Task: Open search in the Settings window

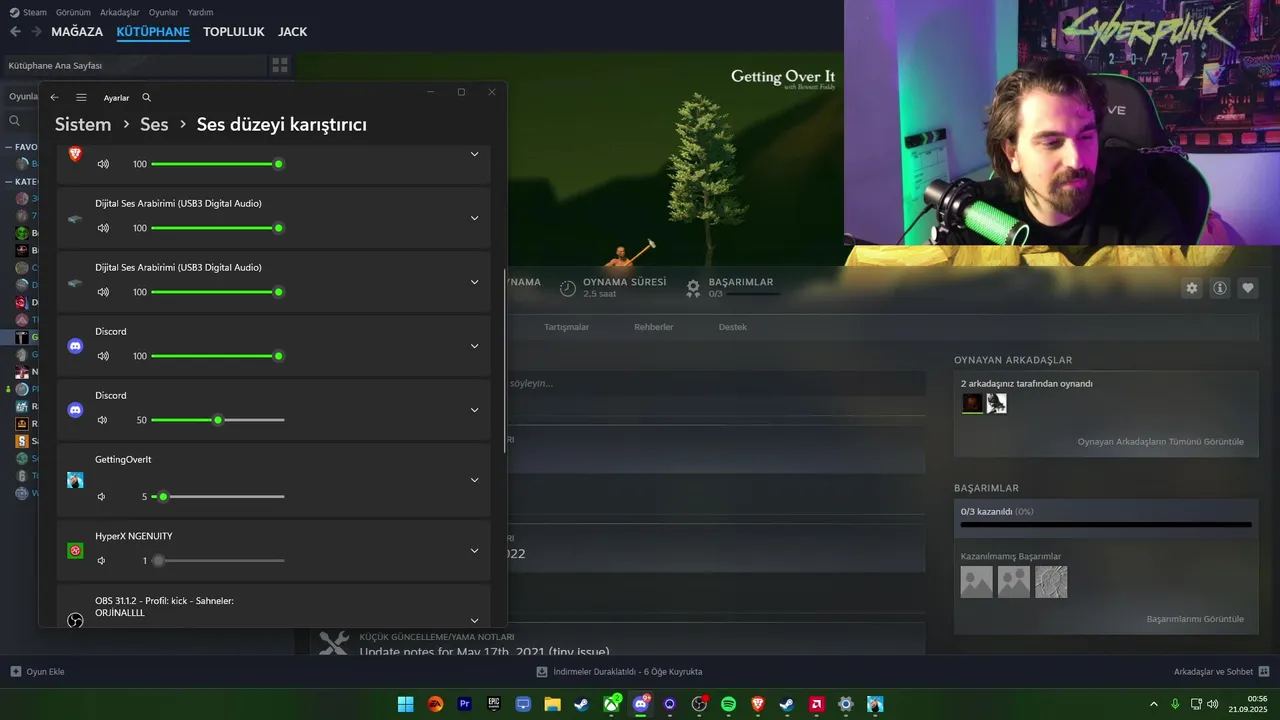Action: 147,97
